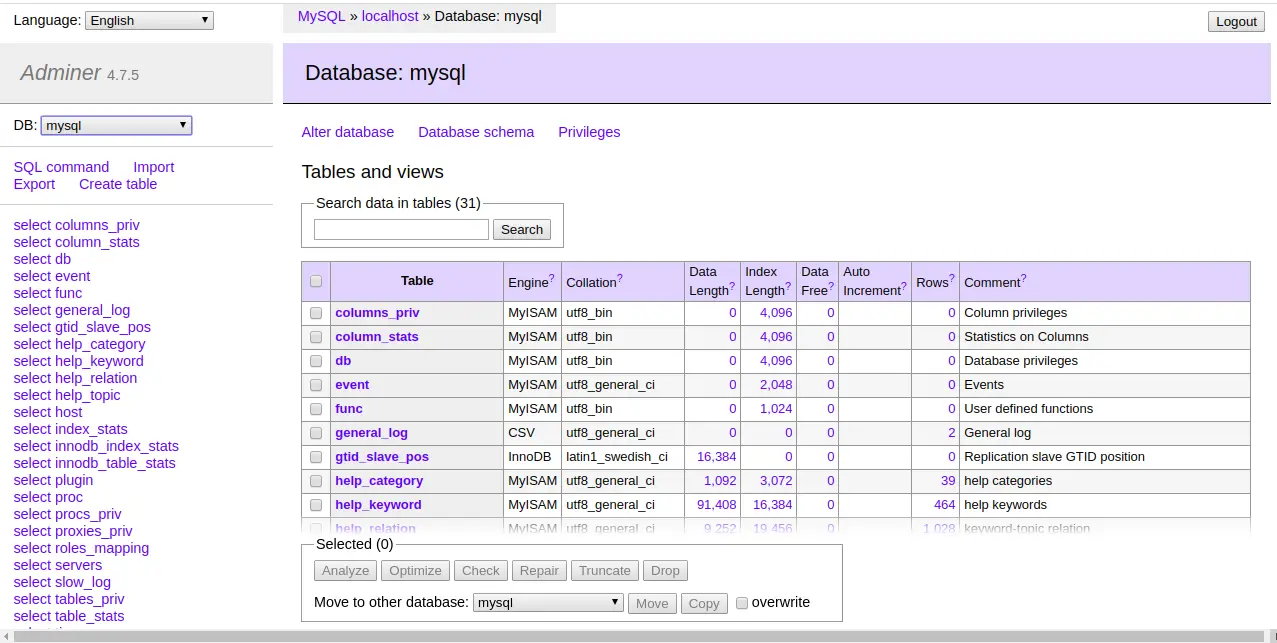Check the help_keyword table checkbox
This screenshot has width=1277, height=643.
coord(316,505)
